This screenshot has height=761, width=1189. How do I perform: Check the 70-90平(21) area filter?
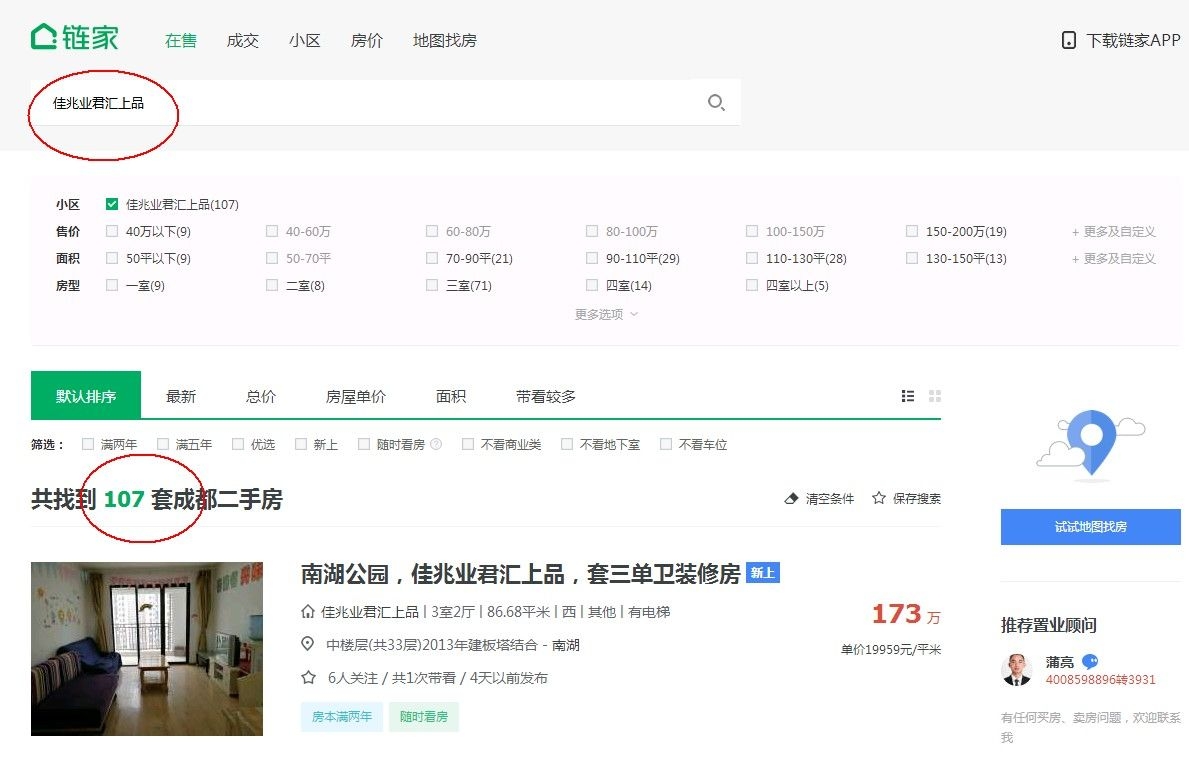pyautogui.click(x=432, y=258)
